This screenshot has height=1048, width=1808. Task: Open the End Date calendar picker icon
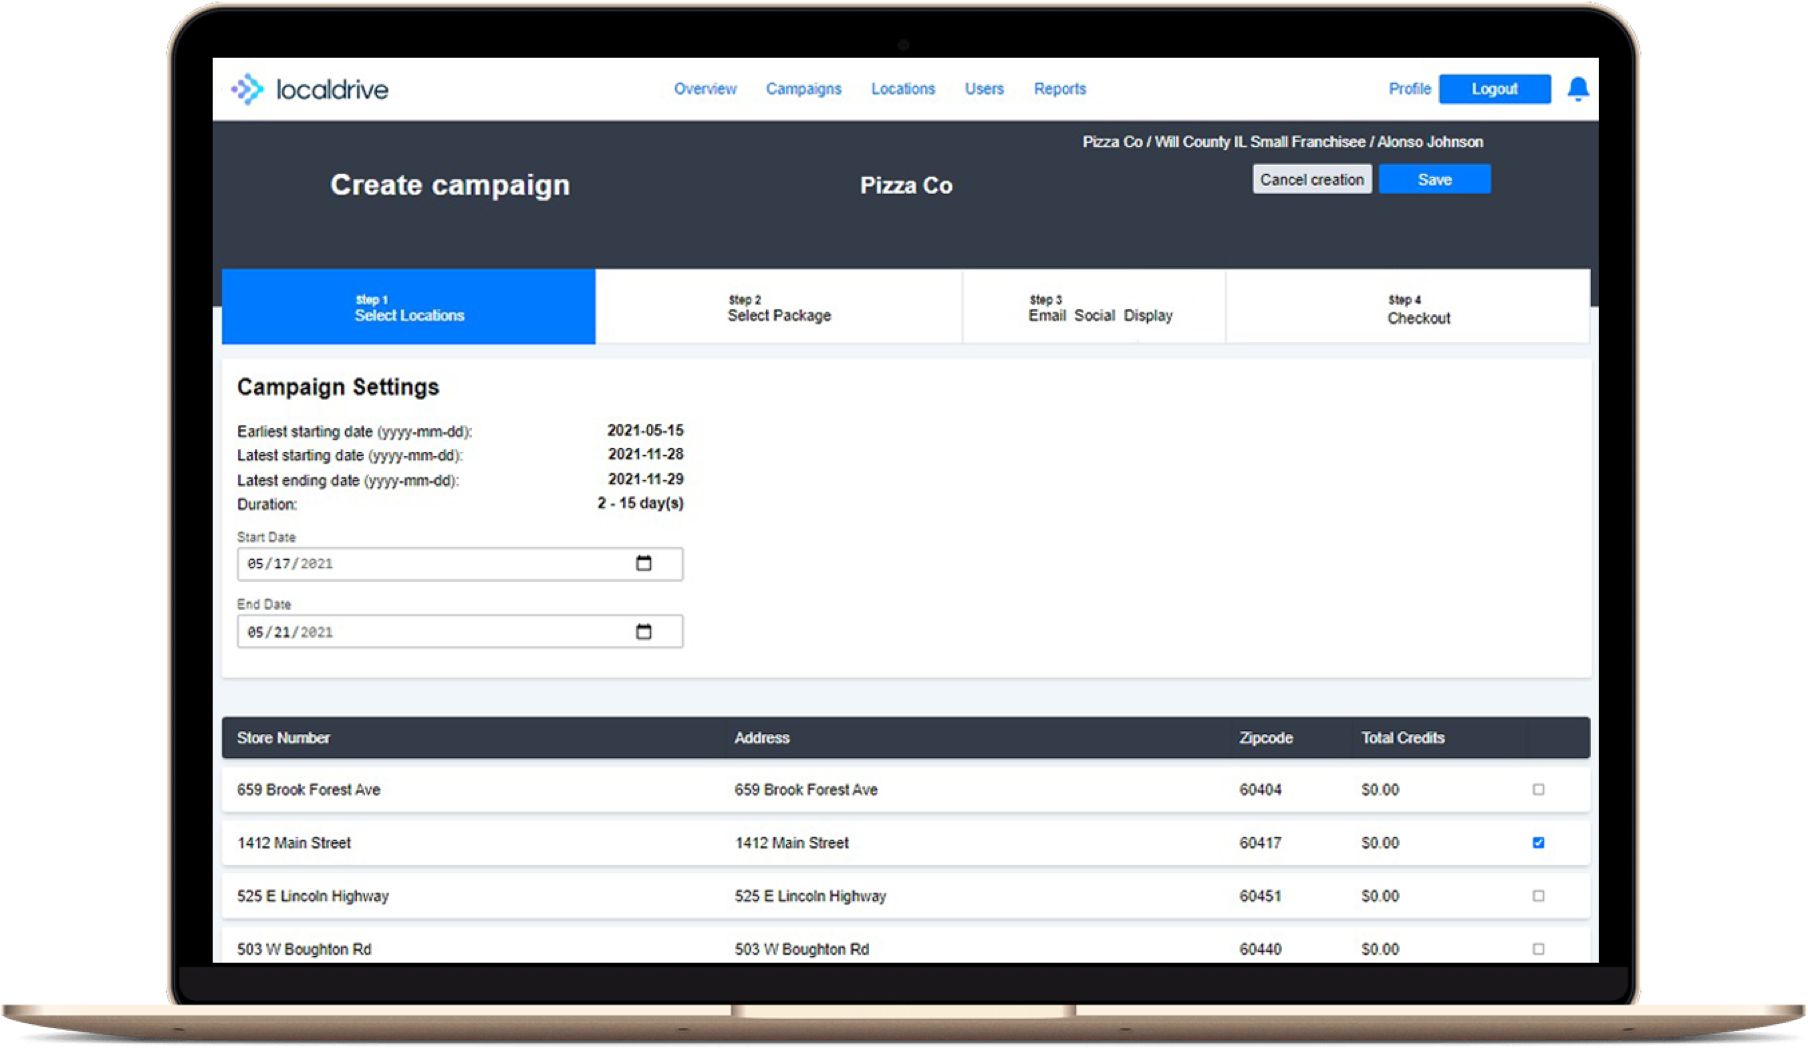[644, 631]
